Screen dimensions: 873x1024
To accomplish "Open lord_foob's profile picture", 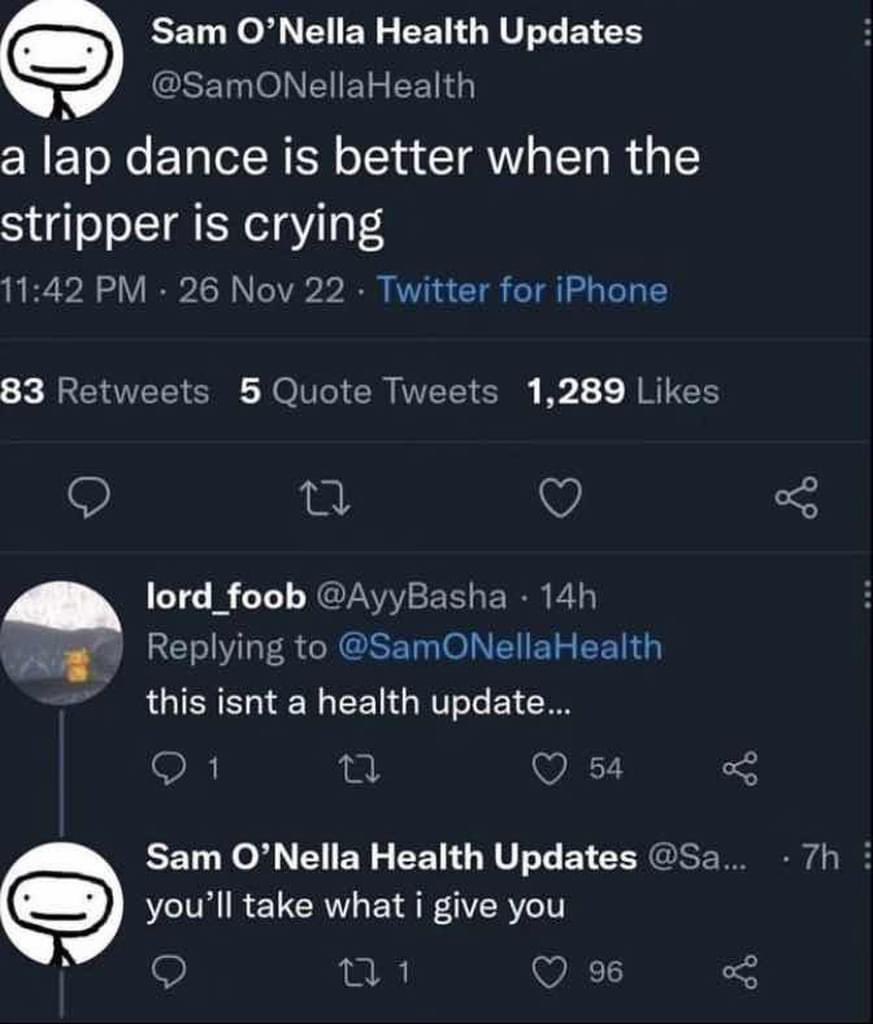I will [x=62, y=643].
